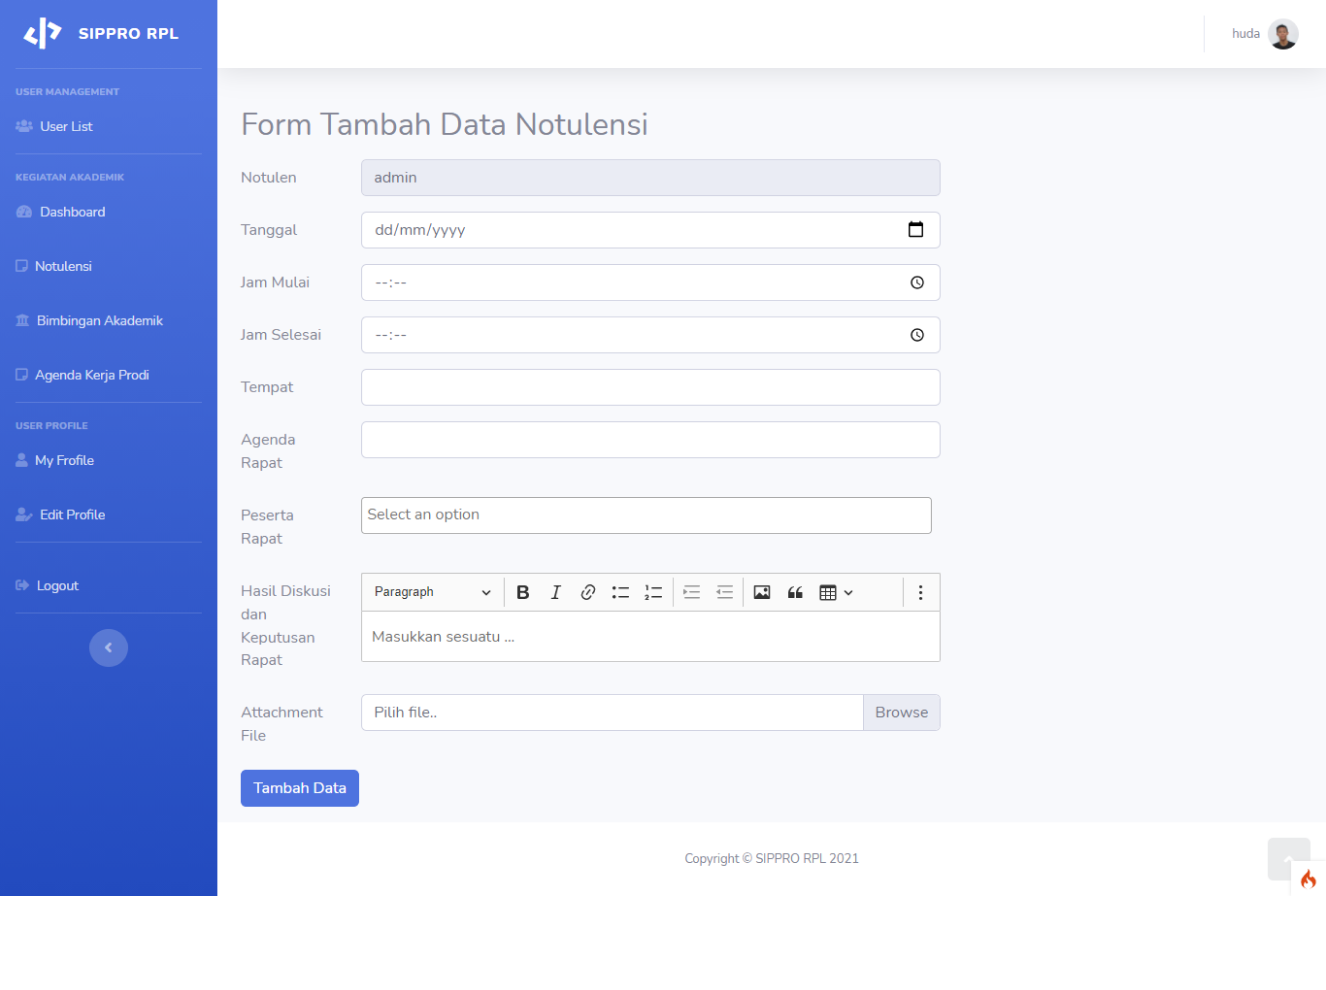Image resolution: width=1326 pixels, height=990 pixels.
Task: Open Agenda Kerja Prodi page
Action: (92, 375)
